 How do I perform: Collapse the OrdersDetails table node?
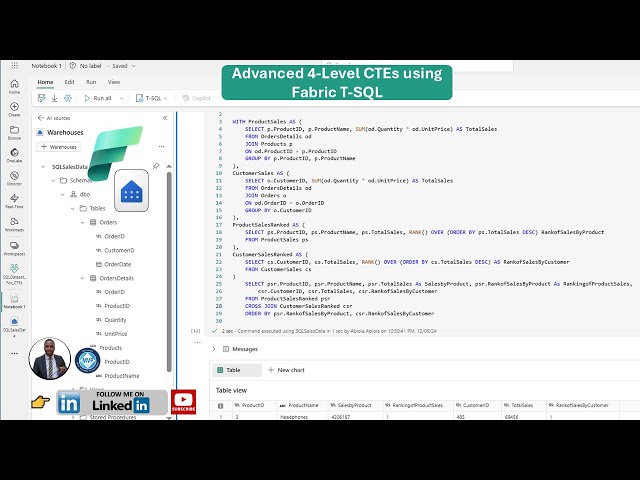82,278
